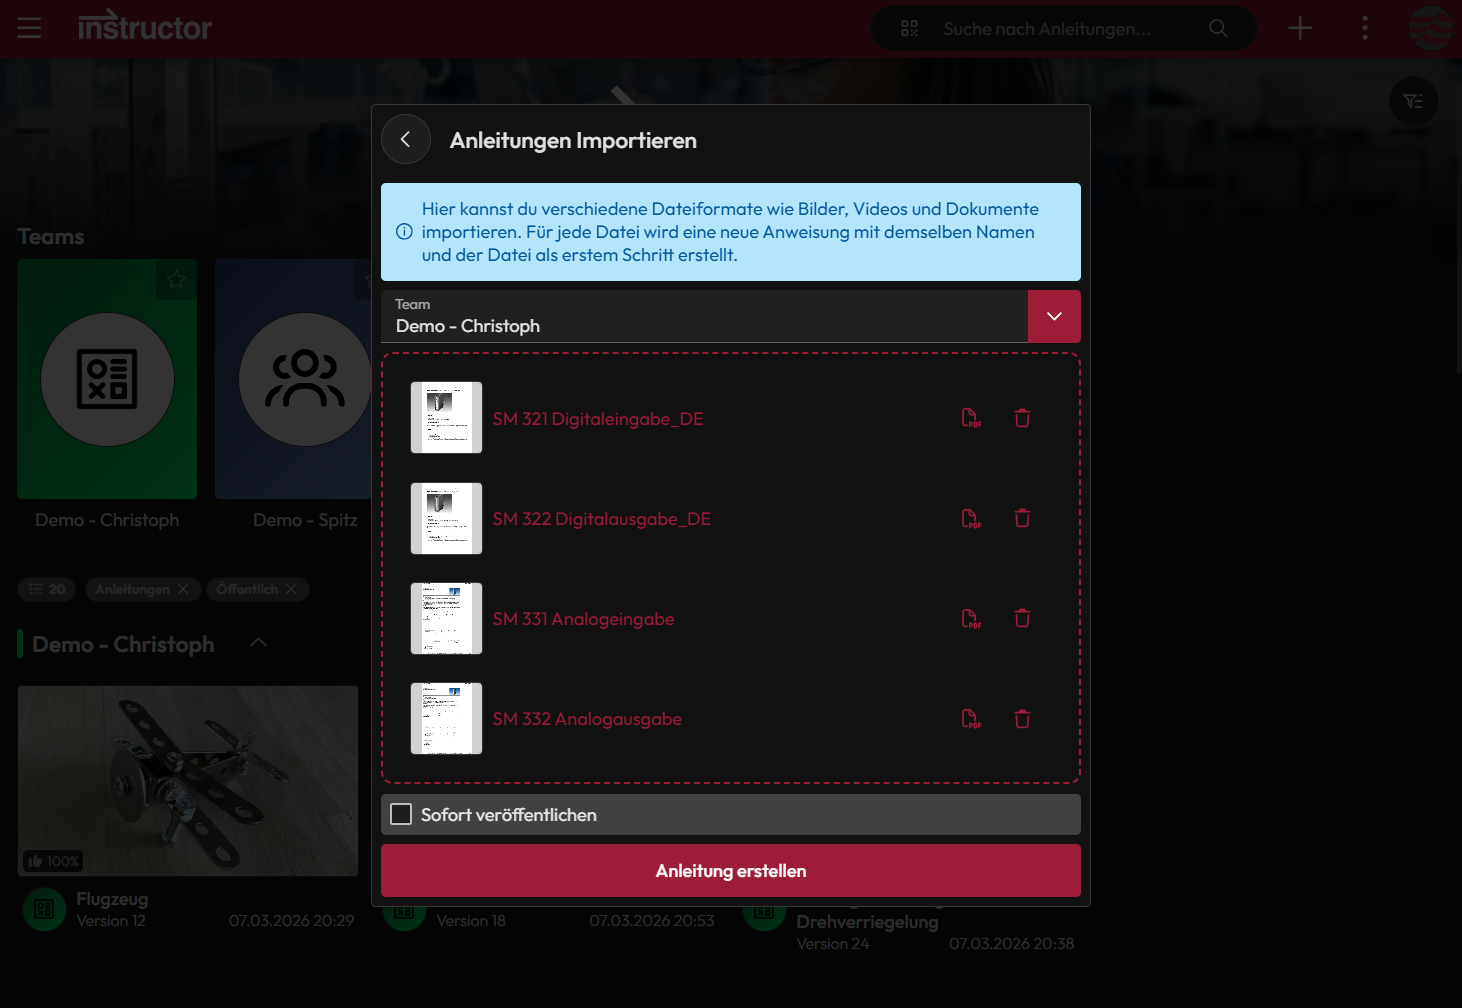The height and width of the screenshot is (1008, 1462).
Task: Click trash icon next to SM 332 Analogausgabe
Action: pyautogui.click(x=1022, y=718)
